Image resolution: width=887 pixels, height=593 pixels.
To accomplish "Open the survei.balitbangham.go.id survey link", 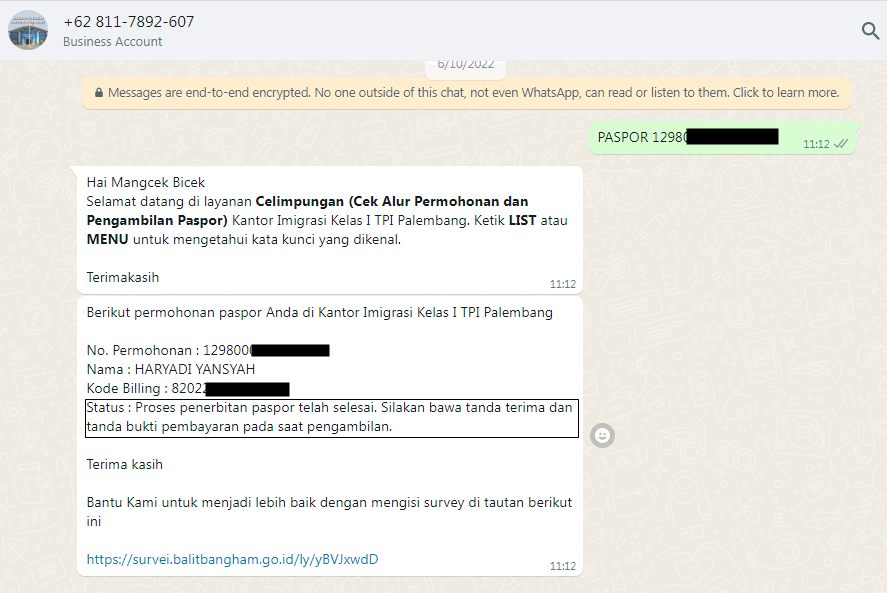I will pos(232,559).
